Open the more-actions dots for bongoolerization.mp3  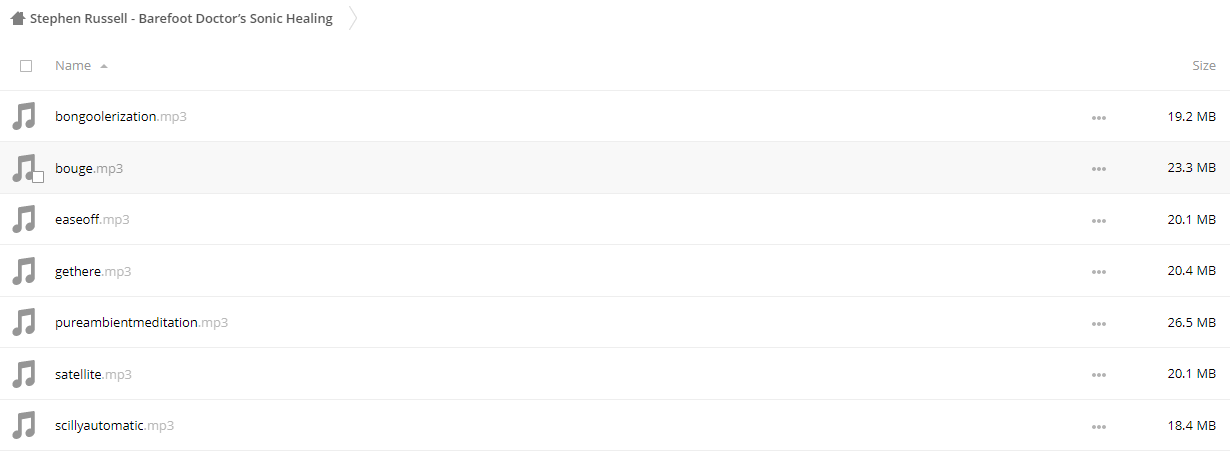pyautogui.click(x=1099, y=117)
